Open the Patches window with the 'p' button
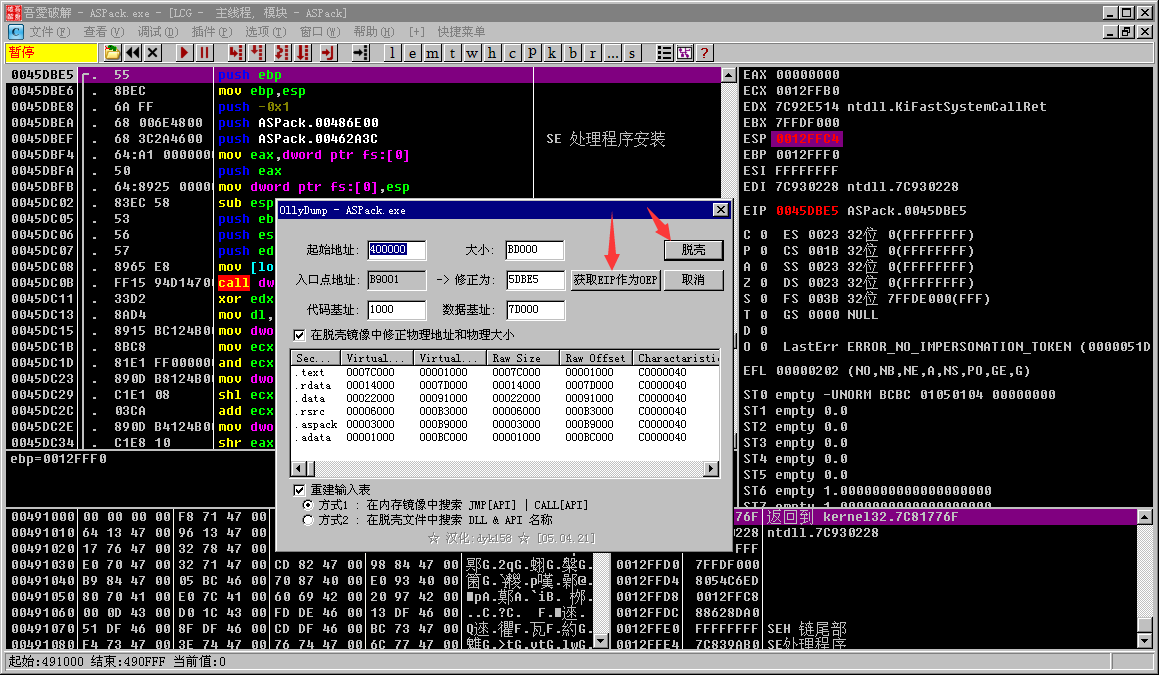Viewport: 1159px width, 675px height. point(532,52)
